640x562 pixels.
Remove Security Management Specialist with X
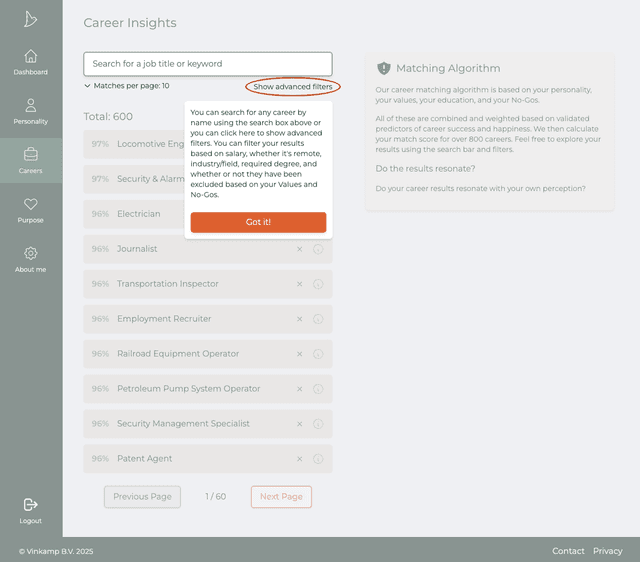[300, 424]
